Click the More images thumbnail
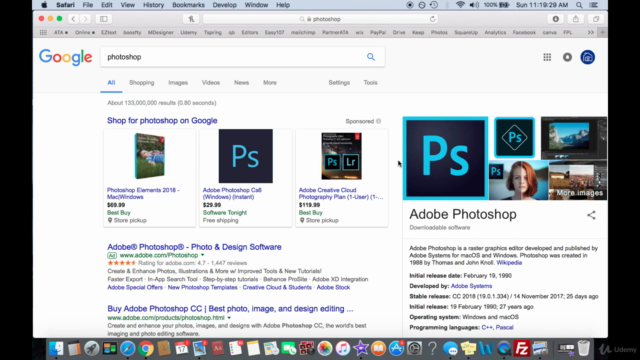The image size is (640, 360). tap(578, 180)
